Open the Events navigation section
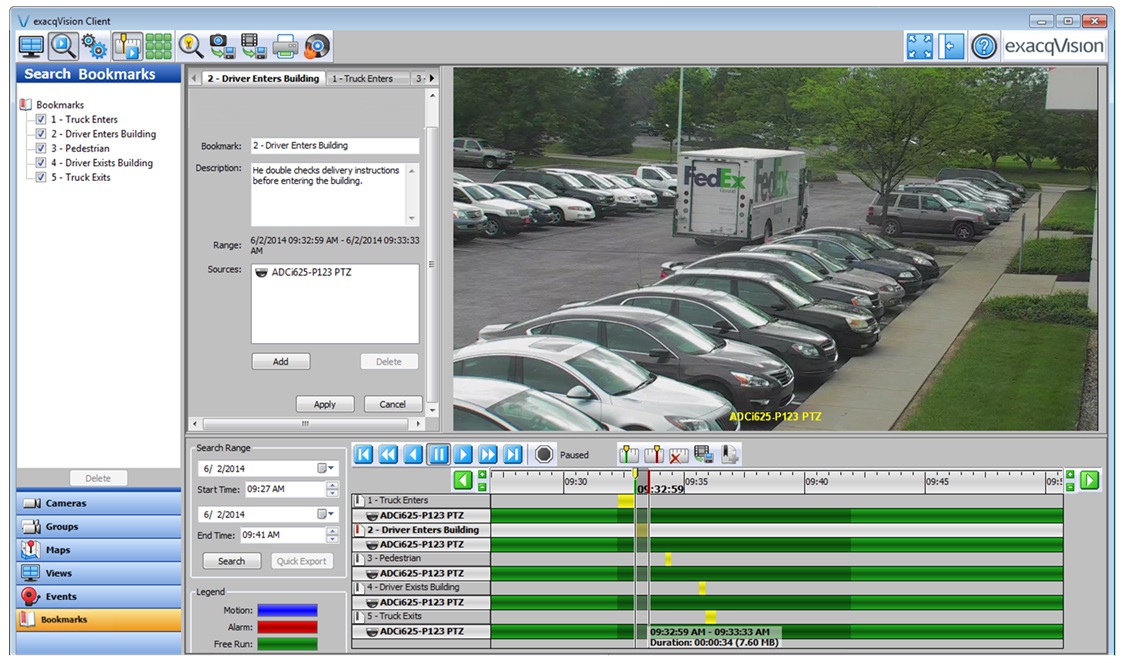 click(99, 596)
